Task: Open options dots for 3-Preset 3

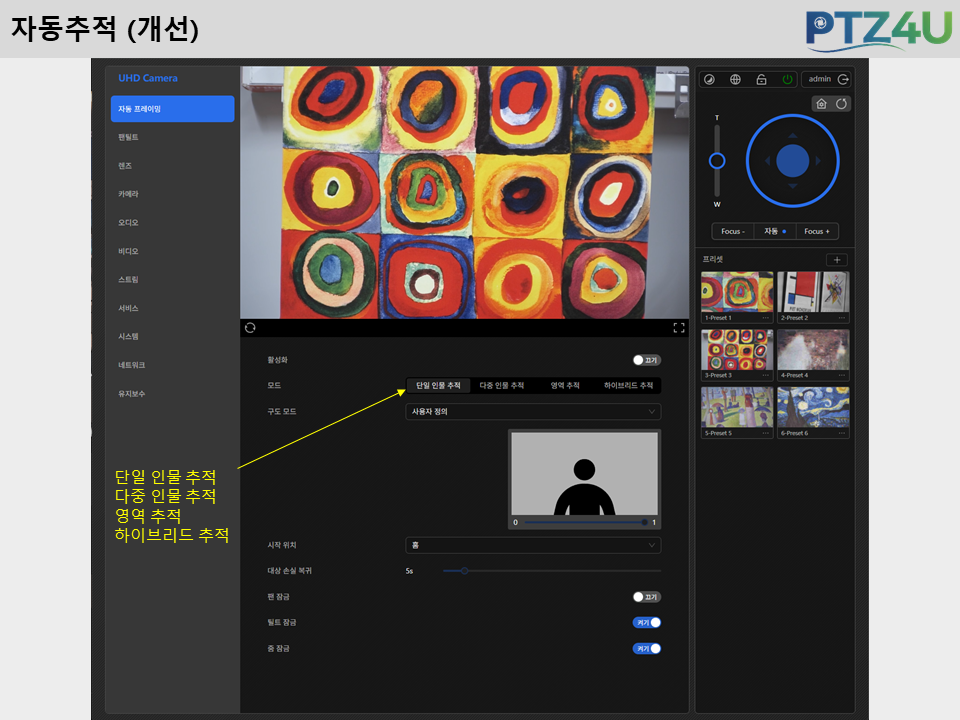Action: point(765,375)
